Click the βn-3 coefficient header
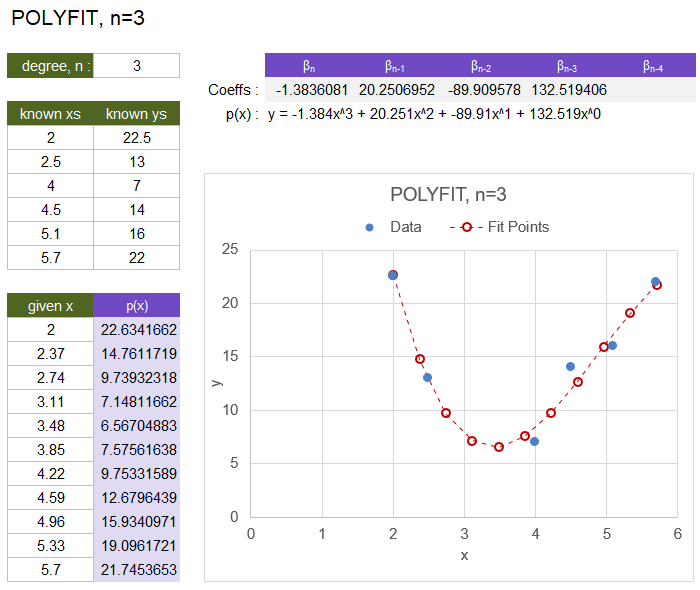Screen dimensions: 700x590 click(x=567, y=66)
